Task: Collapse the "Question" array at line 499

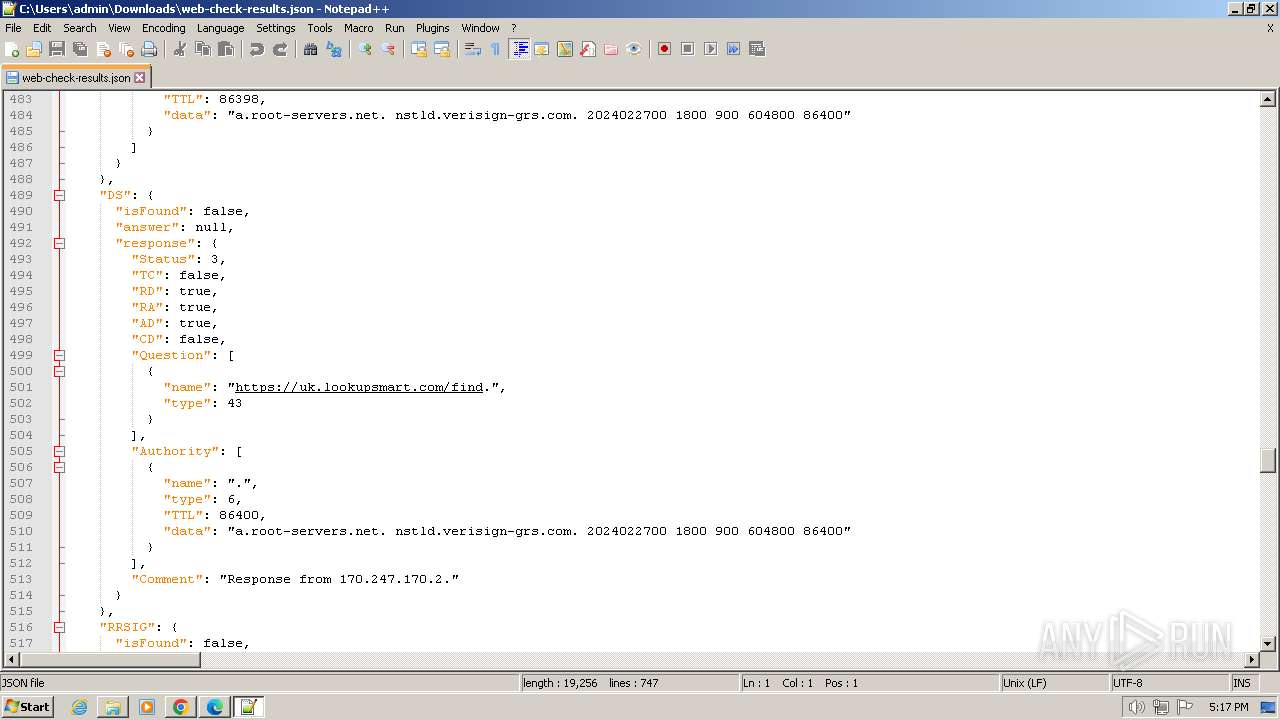Action: [x=59, y=355]
